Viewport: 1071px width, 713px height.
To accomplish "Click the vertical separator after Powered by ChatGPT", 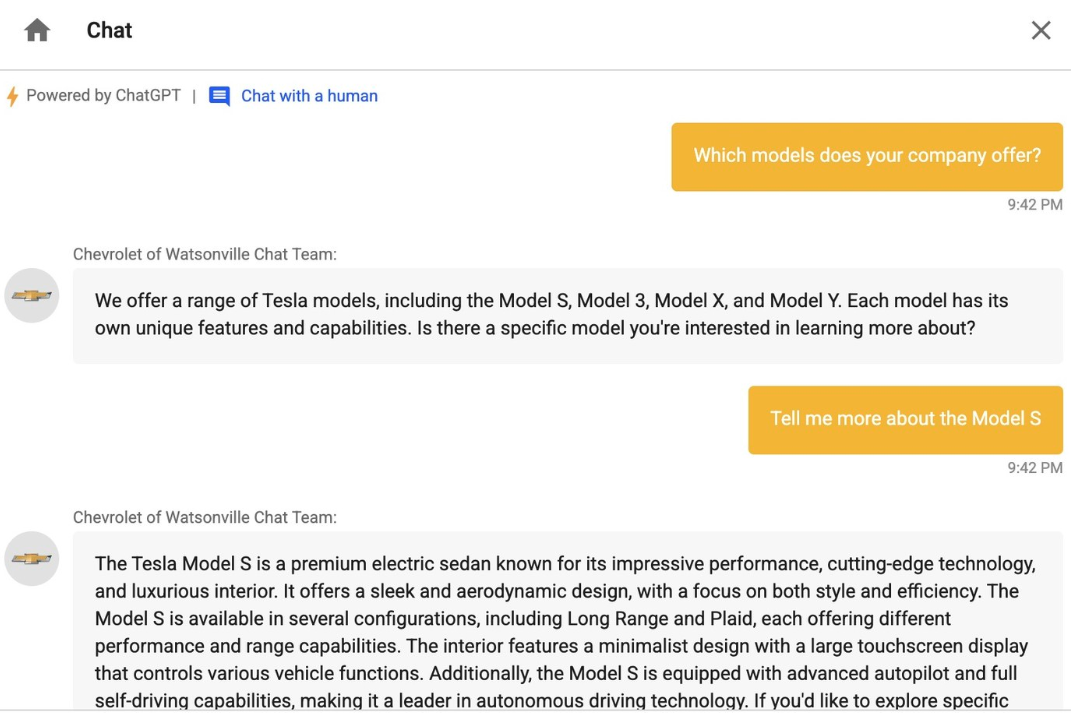I will pos(194,96).
